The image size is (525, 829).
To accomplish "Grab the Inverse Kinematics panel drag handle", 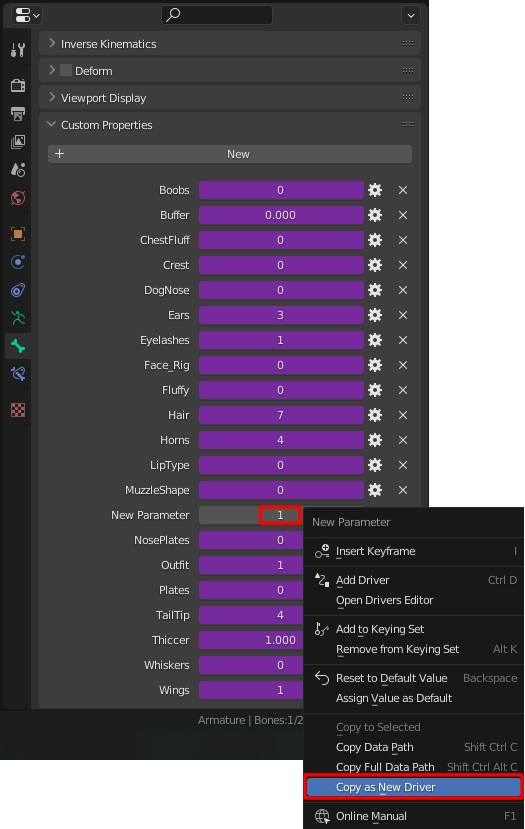I will click(x=408, y=43).
